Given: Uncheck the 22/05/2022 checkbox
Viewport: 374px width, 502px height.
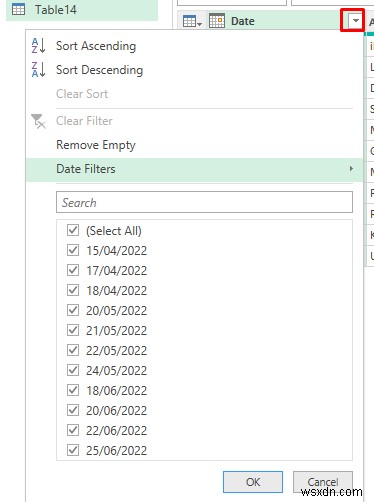Looking at the screenshot, I should pos(73,350).
